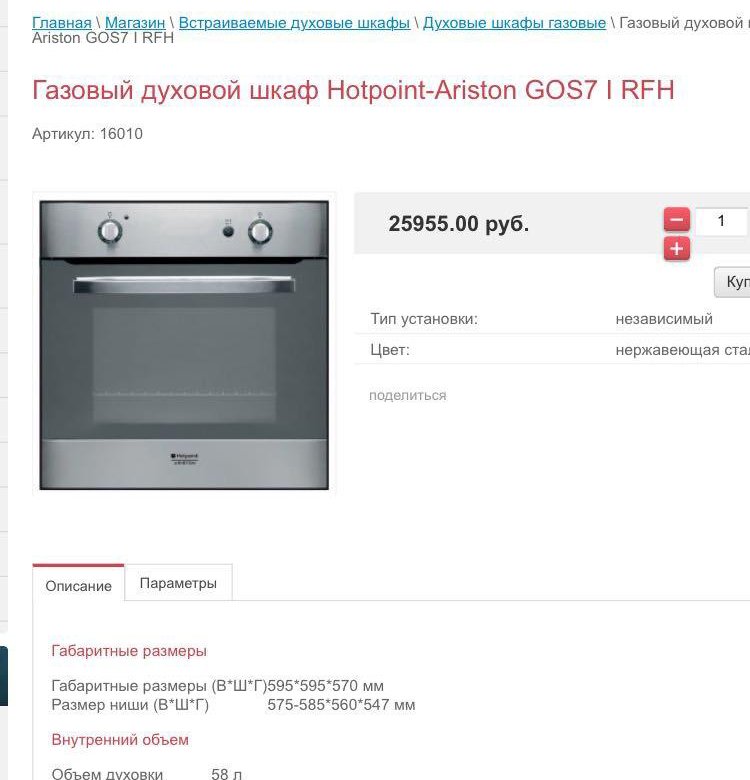This screenshot has width=750, height=780.
Task: Click the Артикул 16010 text
Action: (x=87, y=134)
